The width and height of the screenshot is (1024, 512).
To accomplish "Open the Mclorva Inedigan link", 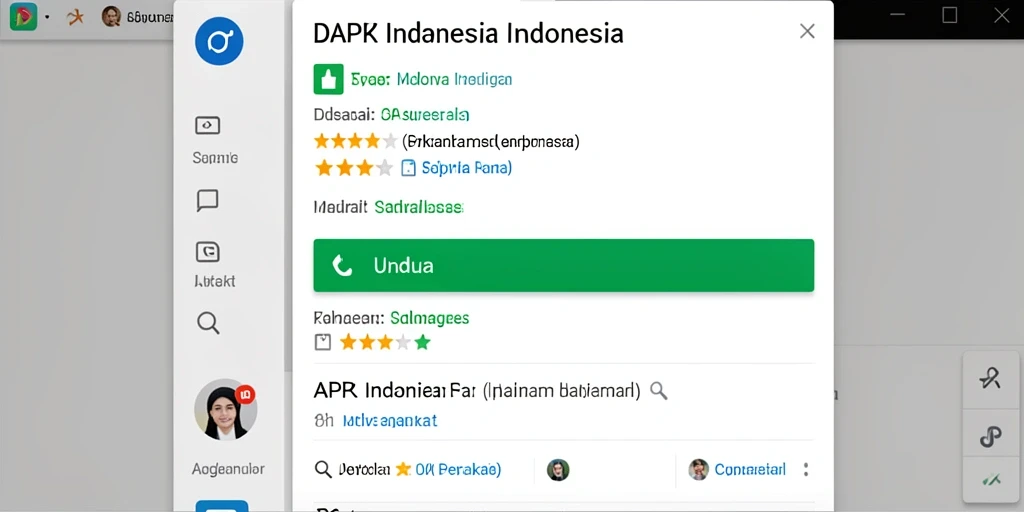I will click(x=455, y=80).
